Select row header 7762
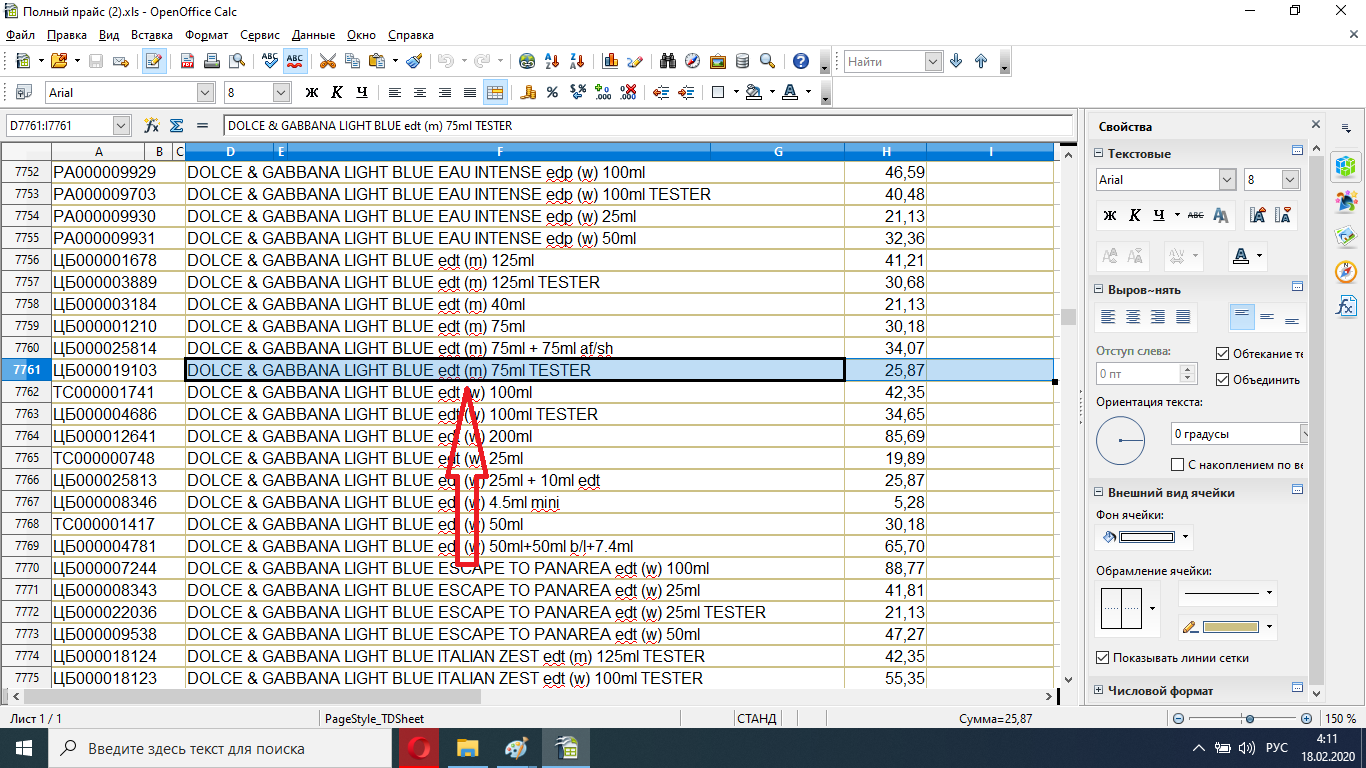 tap(25, 392)
